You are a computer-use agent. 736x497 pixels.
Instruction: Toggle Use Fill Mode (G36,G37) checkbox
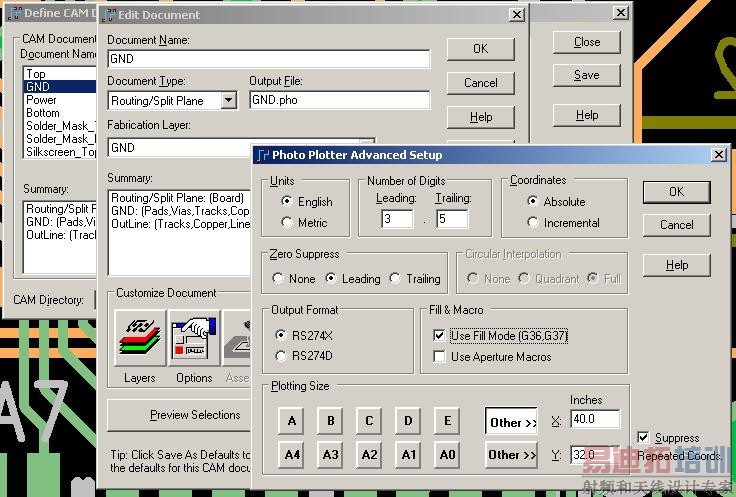click(x=439, y=336)
